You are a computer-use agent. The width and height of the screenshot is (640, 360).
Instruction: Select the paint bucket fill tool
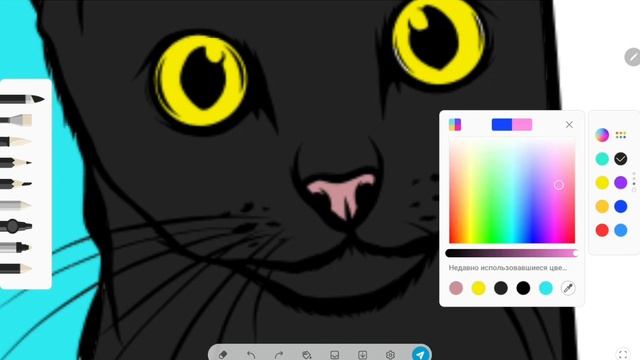click(307, 355)
